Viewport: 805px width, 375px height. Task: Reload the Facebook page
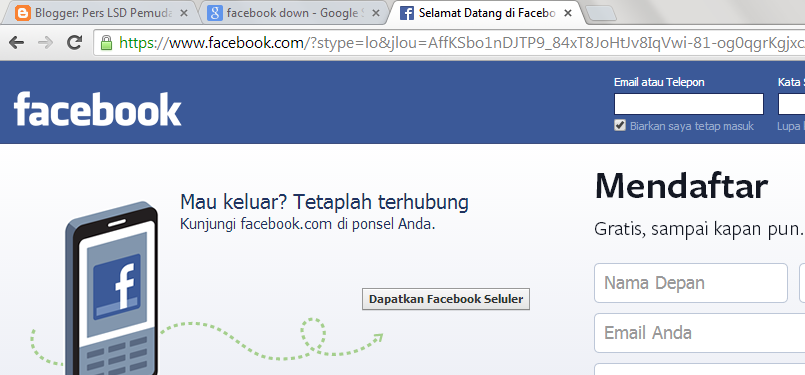pyautogui.click(x=75, y=42)
